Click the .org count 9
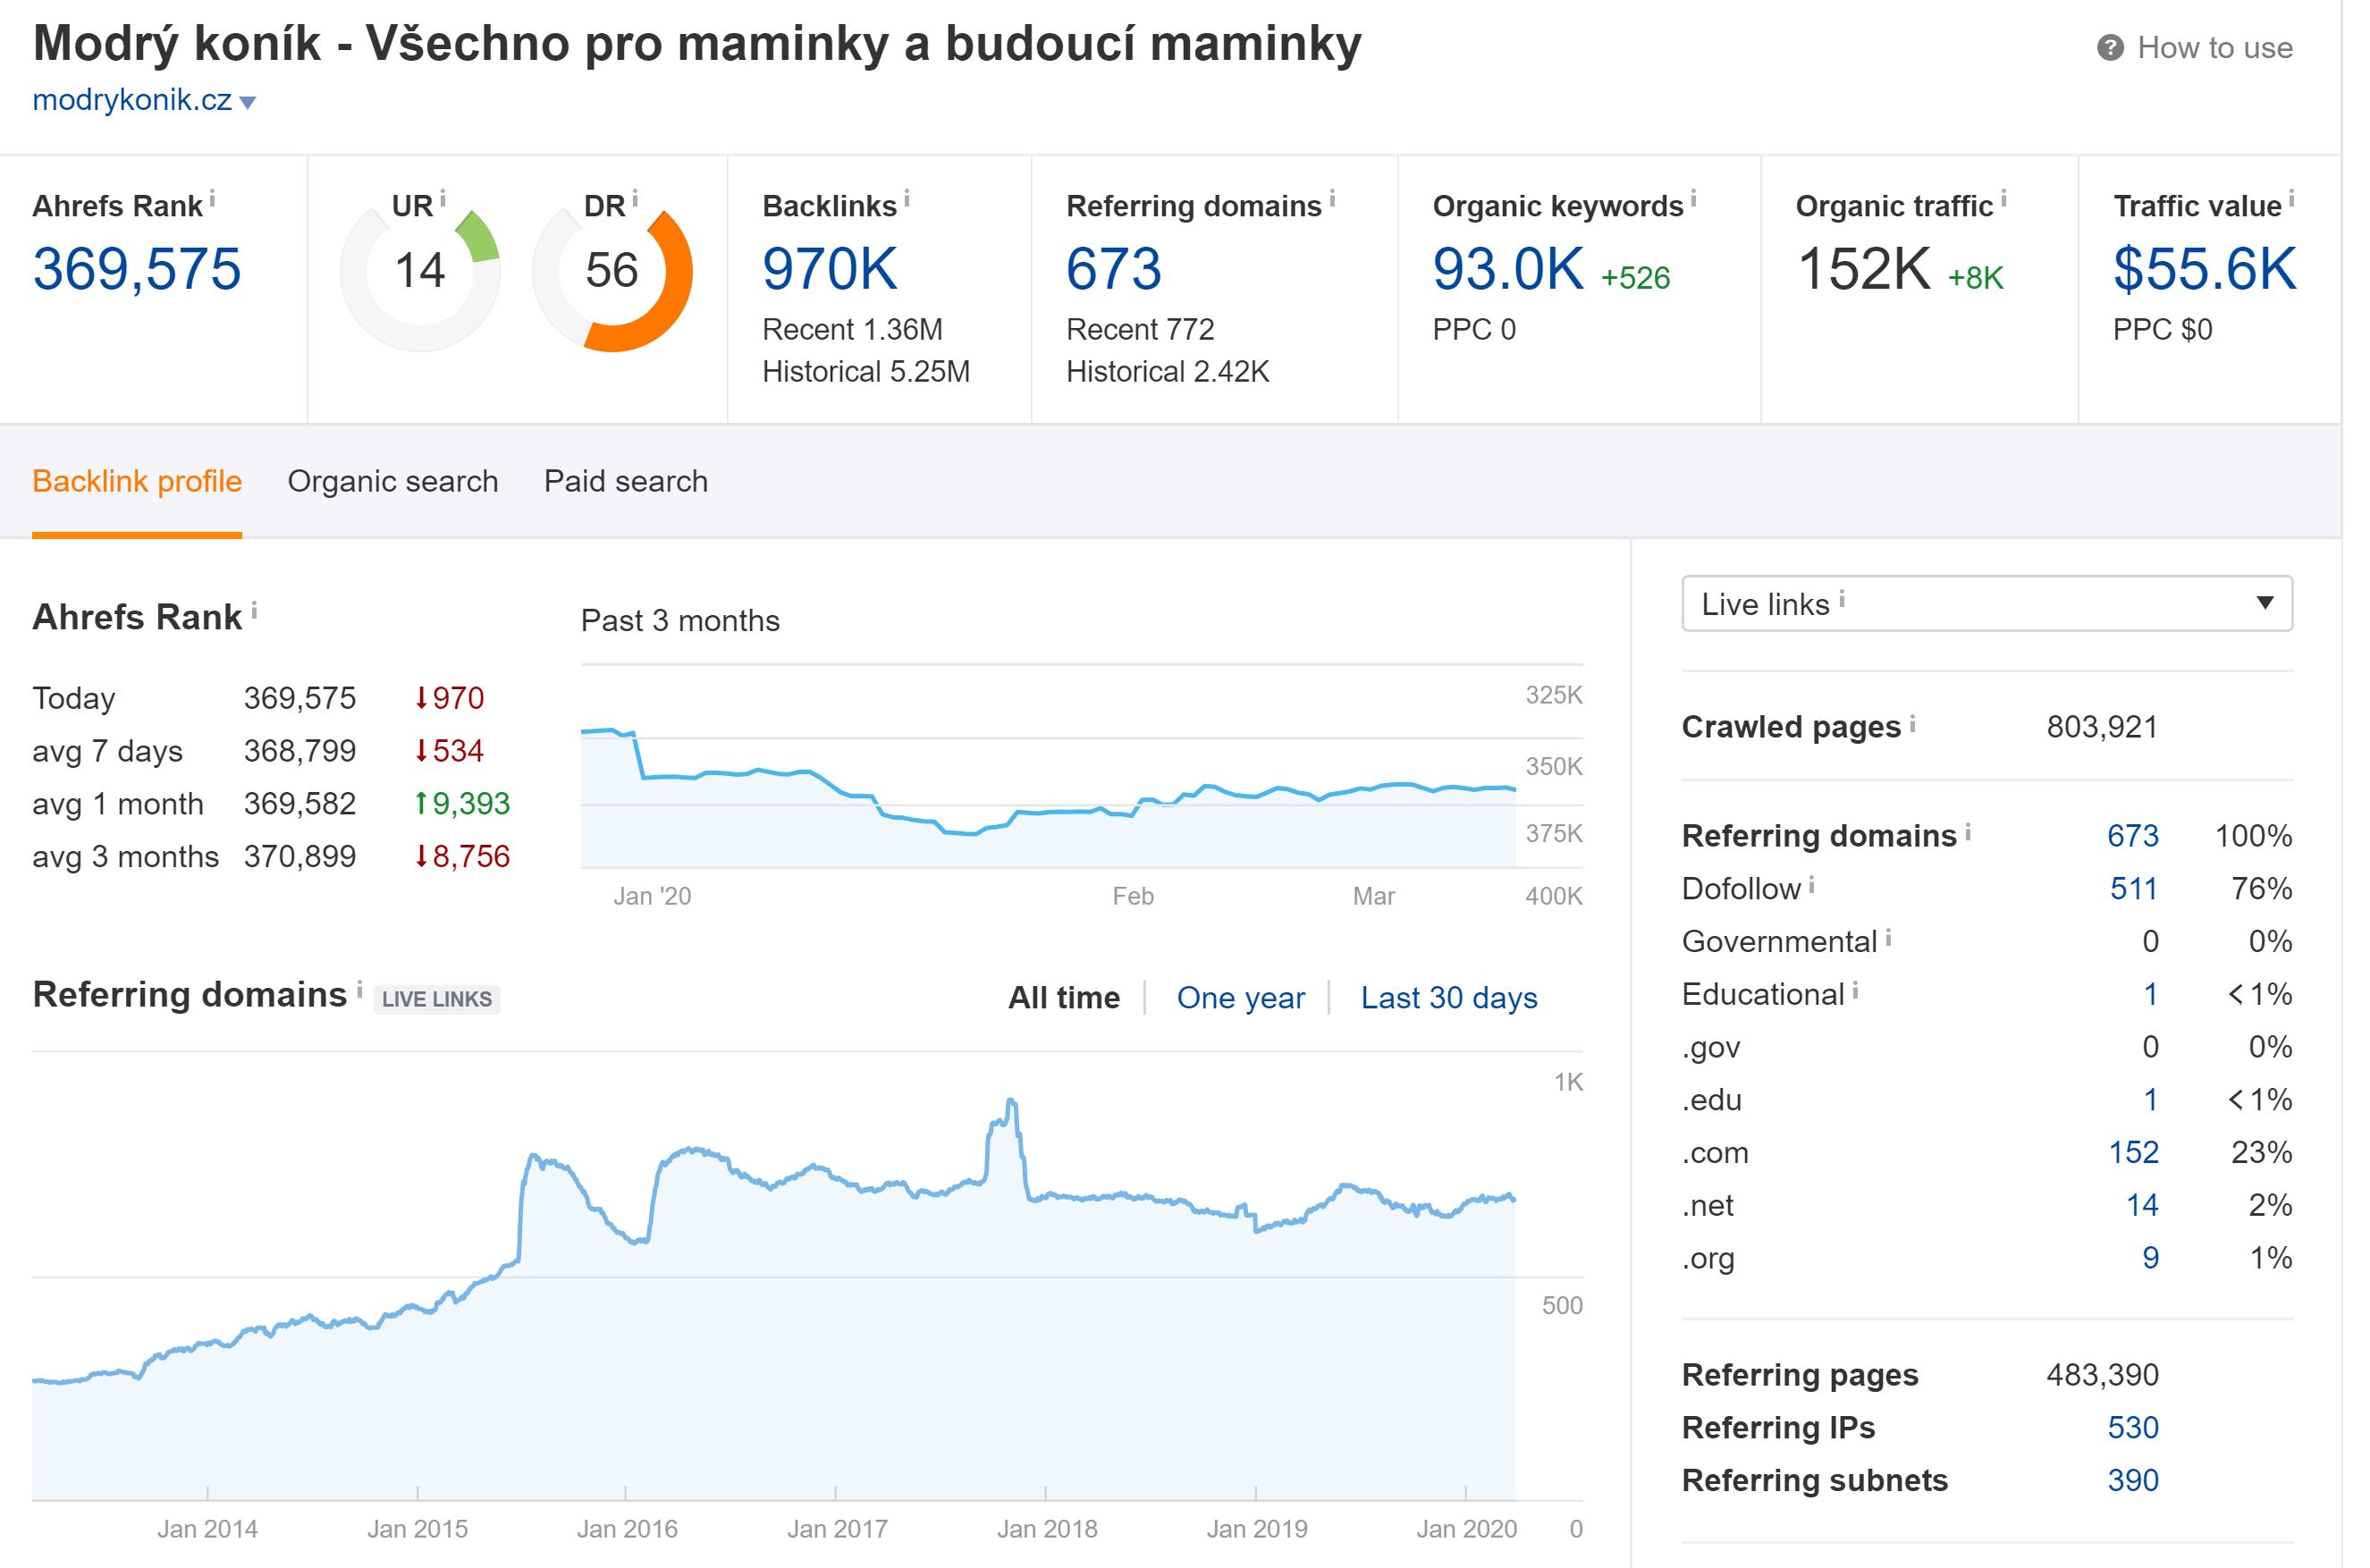 pos(2150,1258)
